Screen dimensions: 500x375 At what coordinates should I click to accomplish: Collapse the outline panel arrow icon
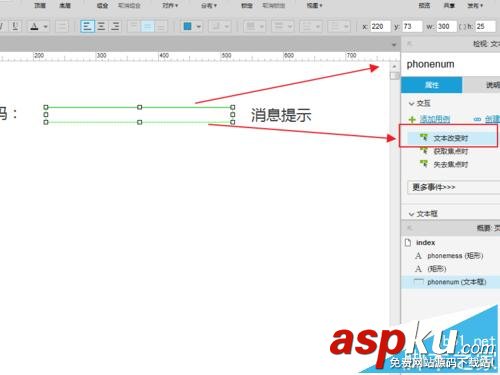pos(410,228)
